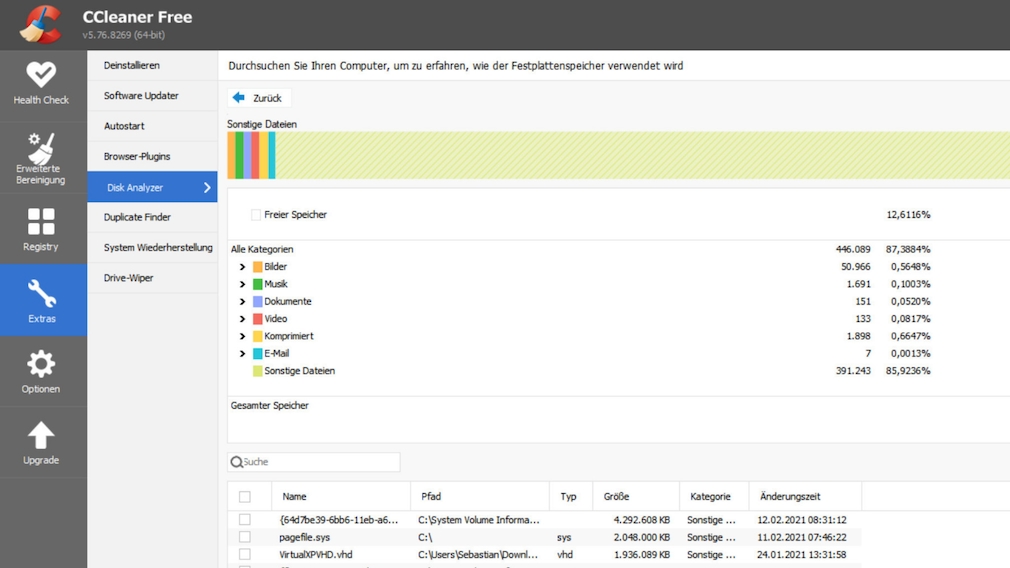Viewport: 1010px width, 568px height.
Task: Click the Suche search input field
Action: [314, 462]
